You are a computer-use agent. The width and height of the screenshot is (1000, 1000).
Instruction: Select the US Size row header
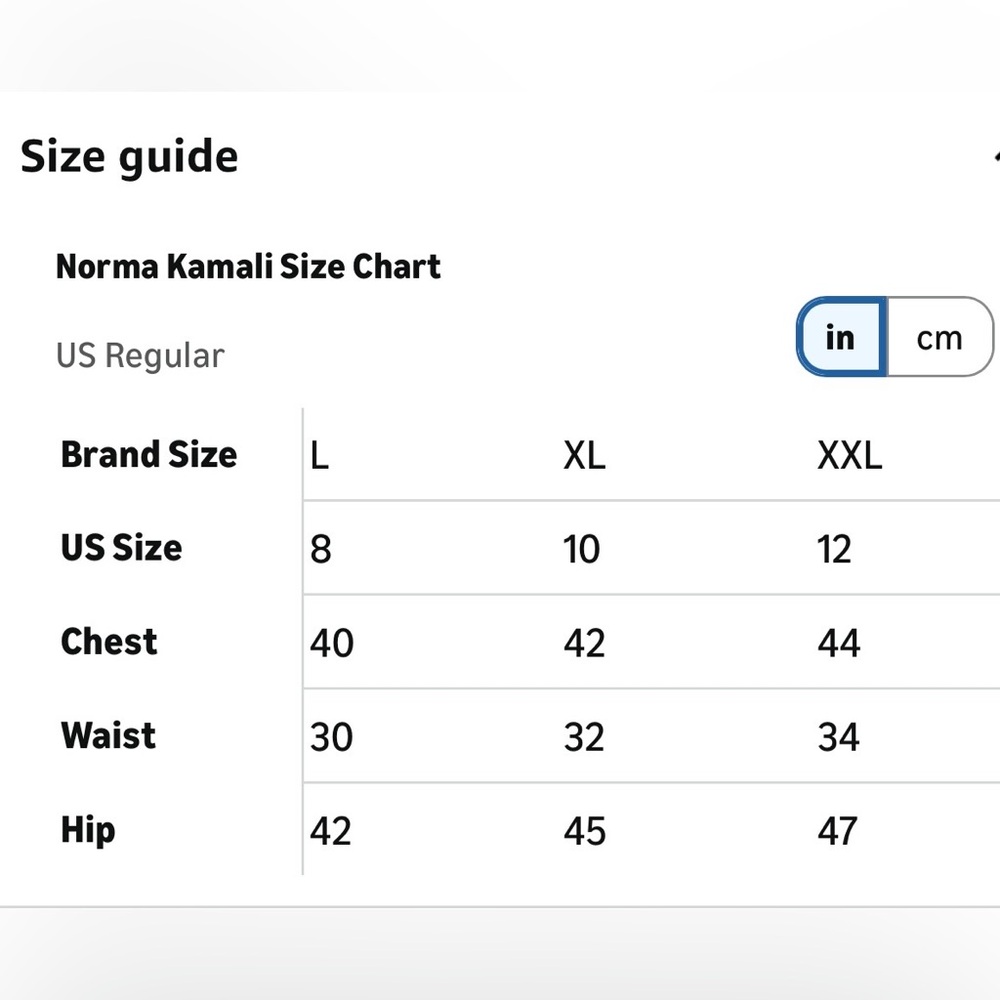[121, 547]
